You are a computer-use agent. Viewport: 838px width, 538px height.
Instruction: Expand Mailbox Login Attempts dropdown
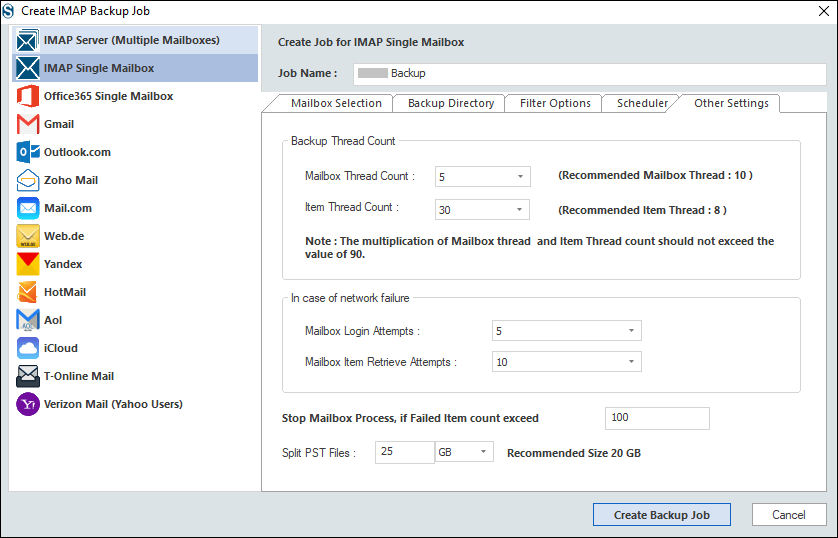pyautogui.click(x=567, y=331)
